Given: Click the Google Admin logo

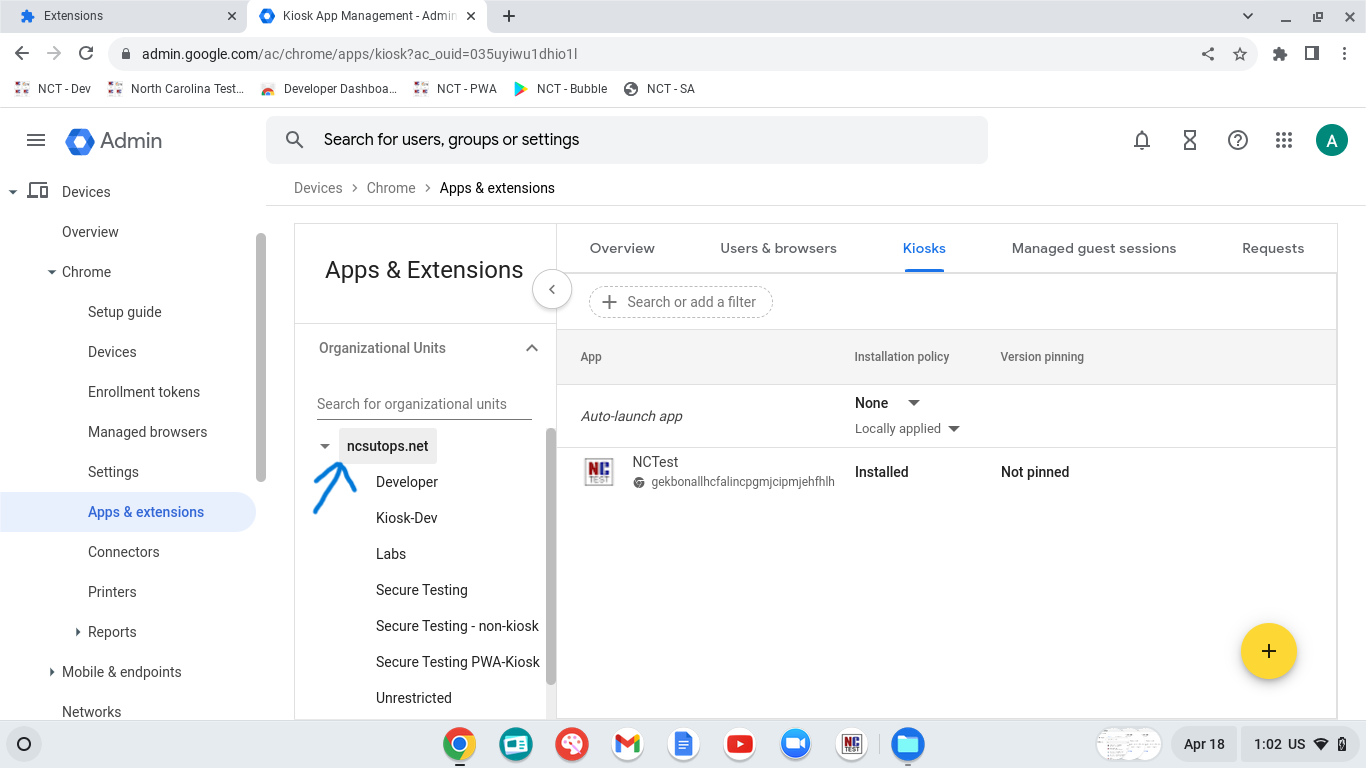Looking at the screenshot, I should 114,141.
